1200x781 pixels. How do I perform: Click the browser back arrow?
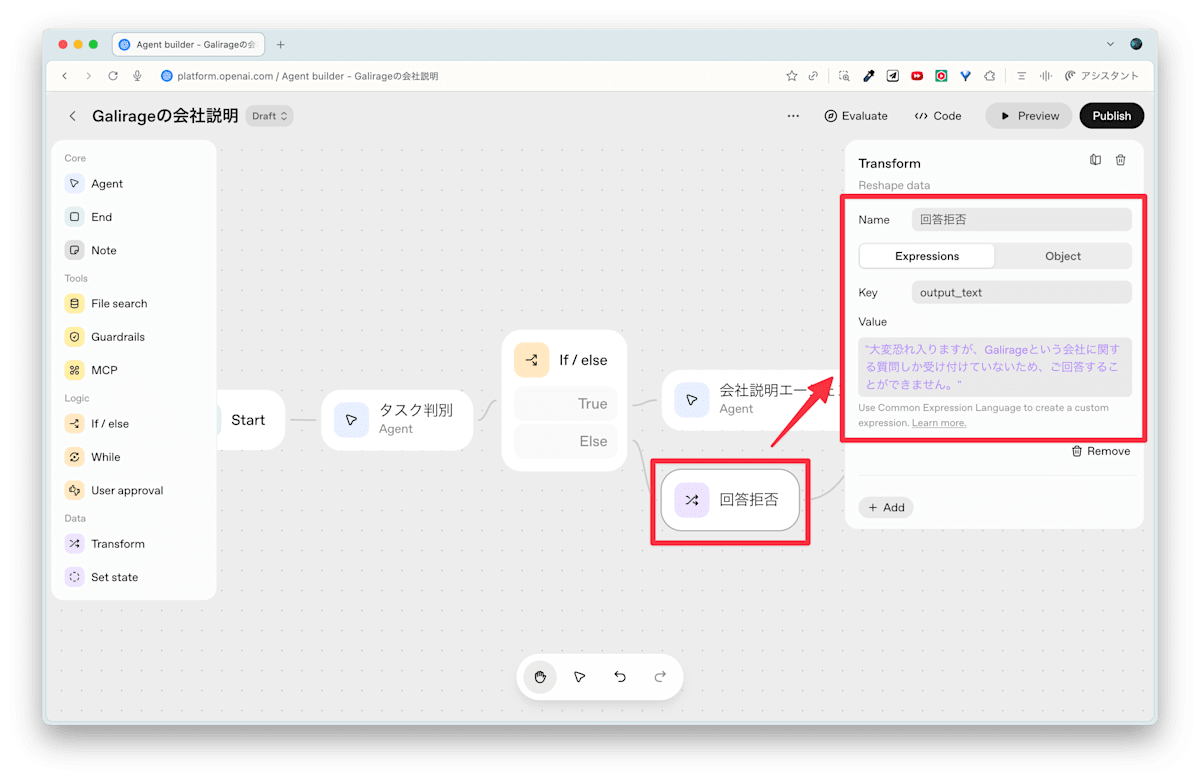click(65, 76)
